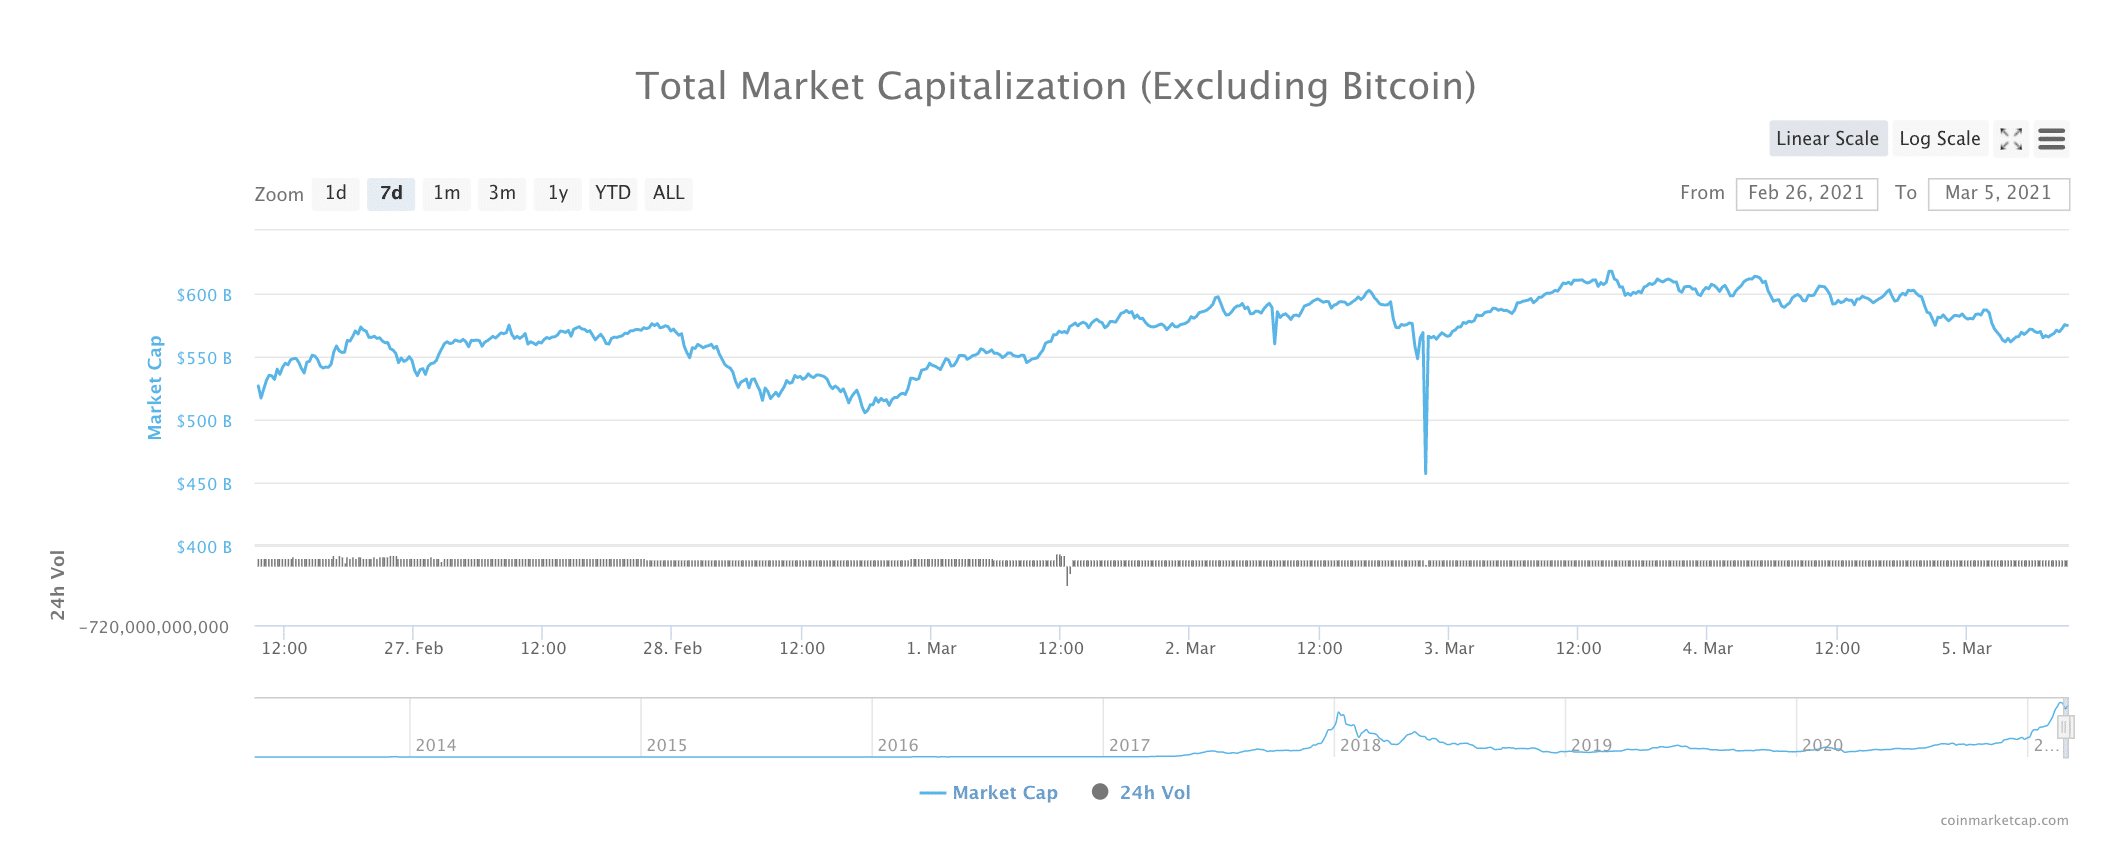Switch chart to Log Scale

(1939, 139)
